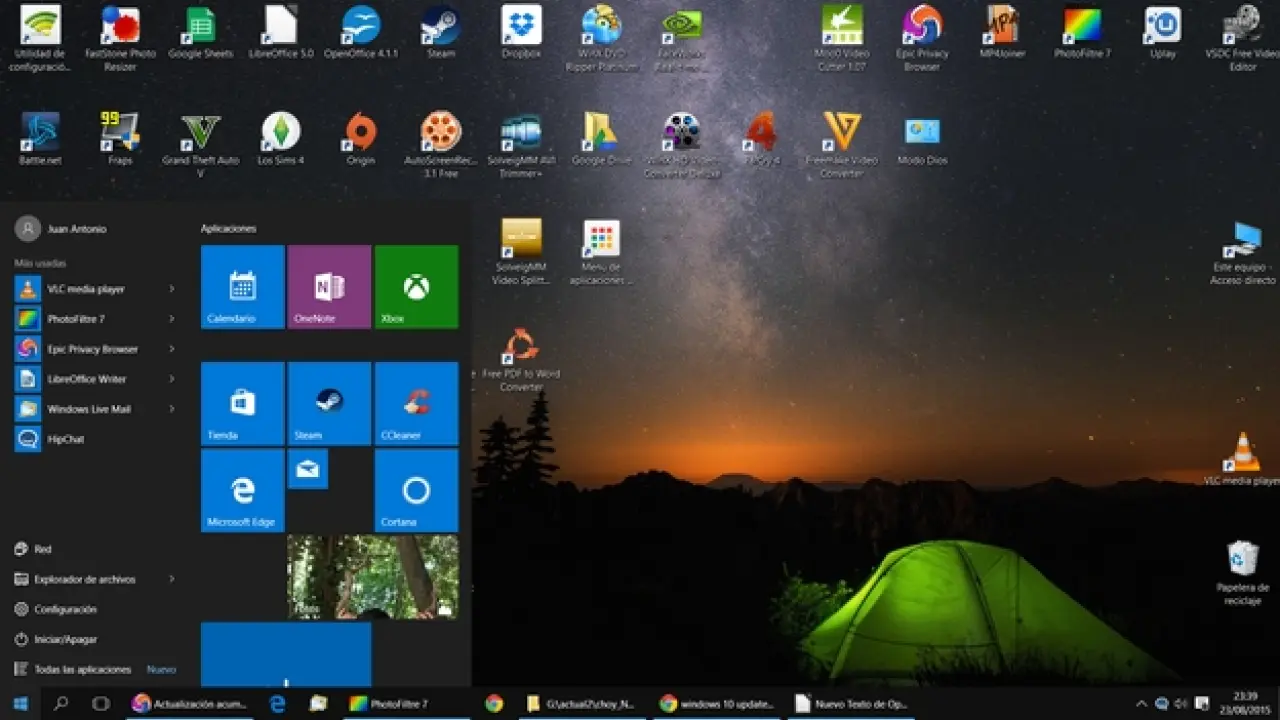
Task: Expand PhotoFiltre 7 jump list arrow
Action: click(172, 319)
